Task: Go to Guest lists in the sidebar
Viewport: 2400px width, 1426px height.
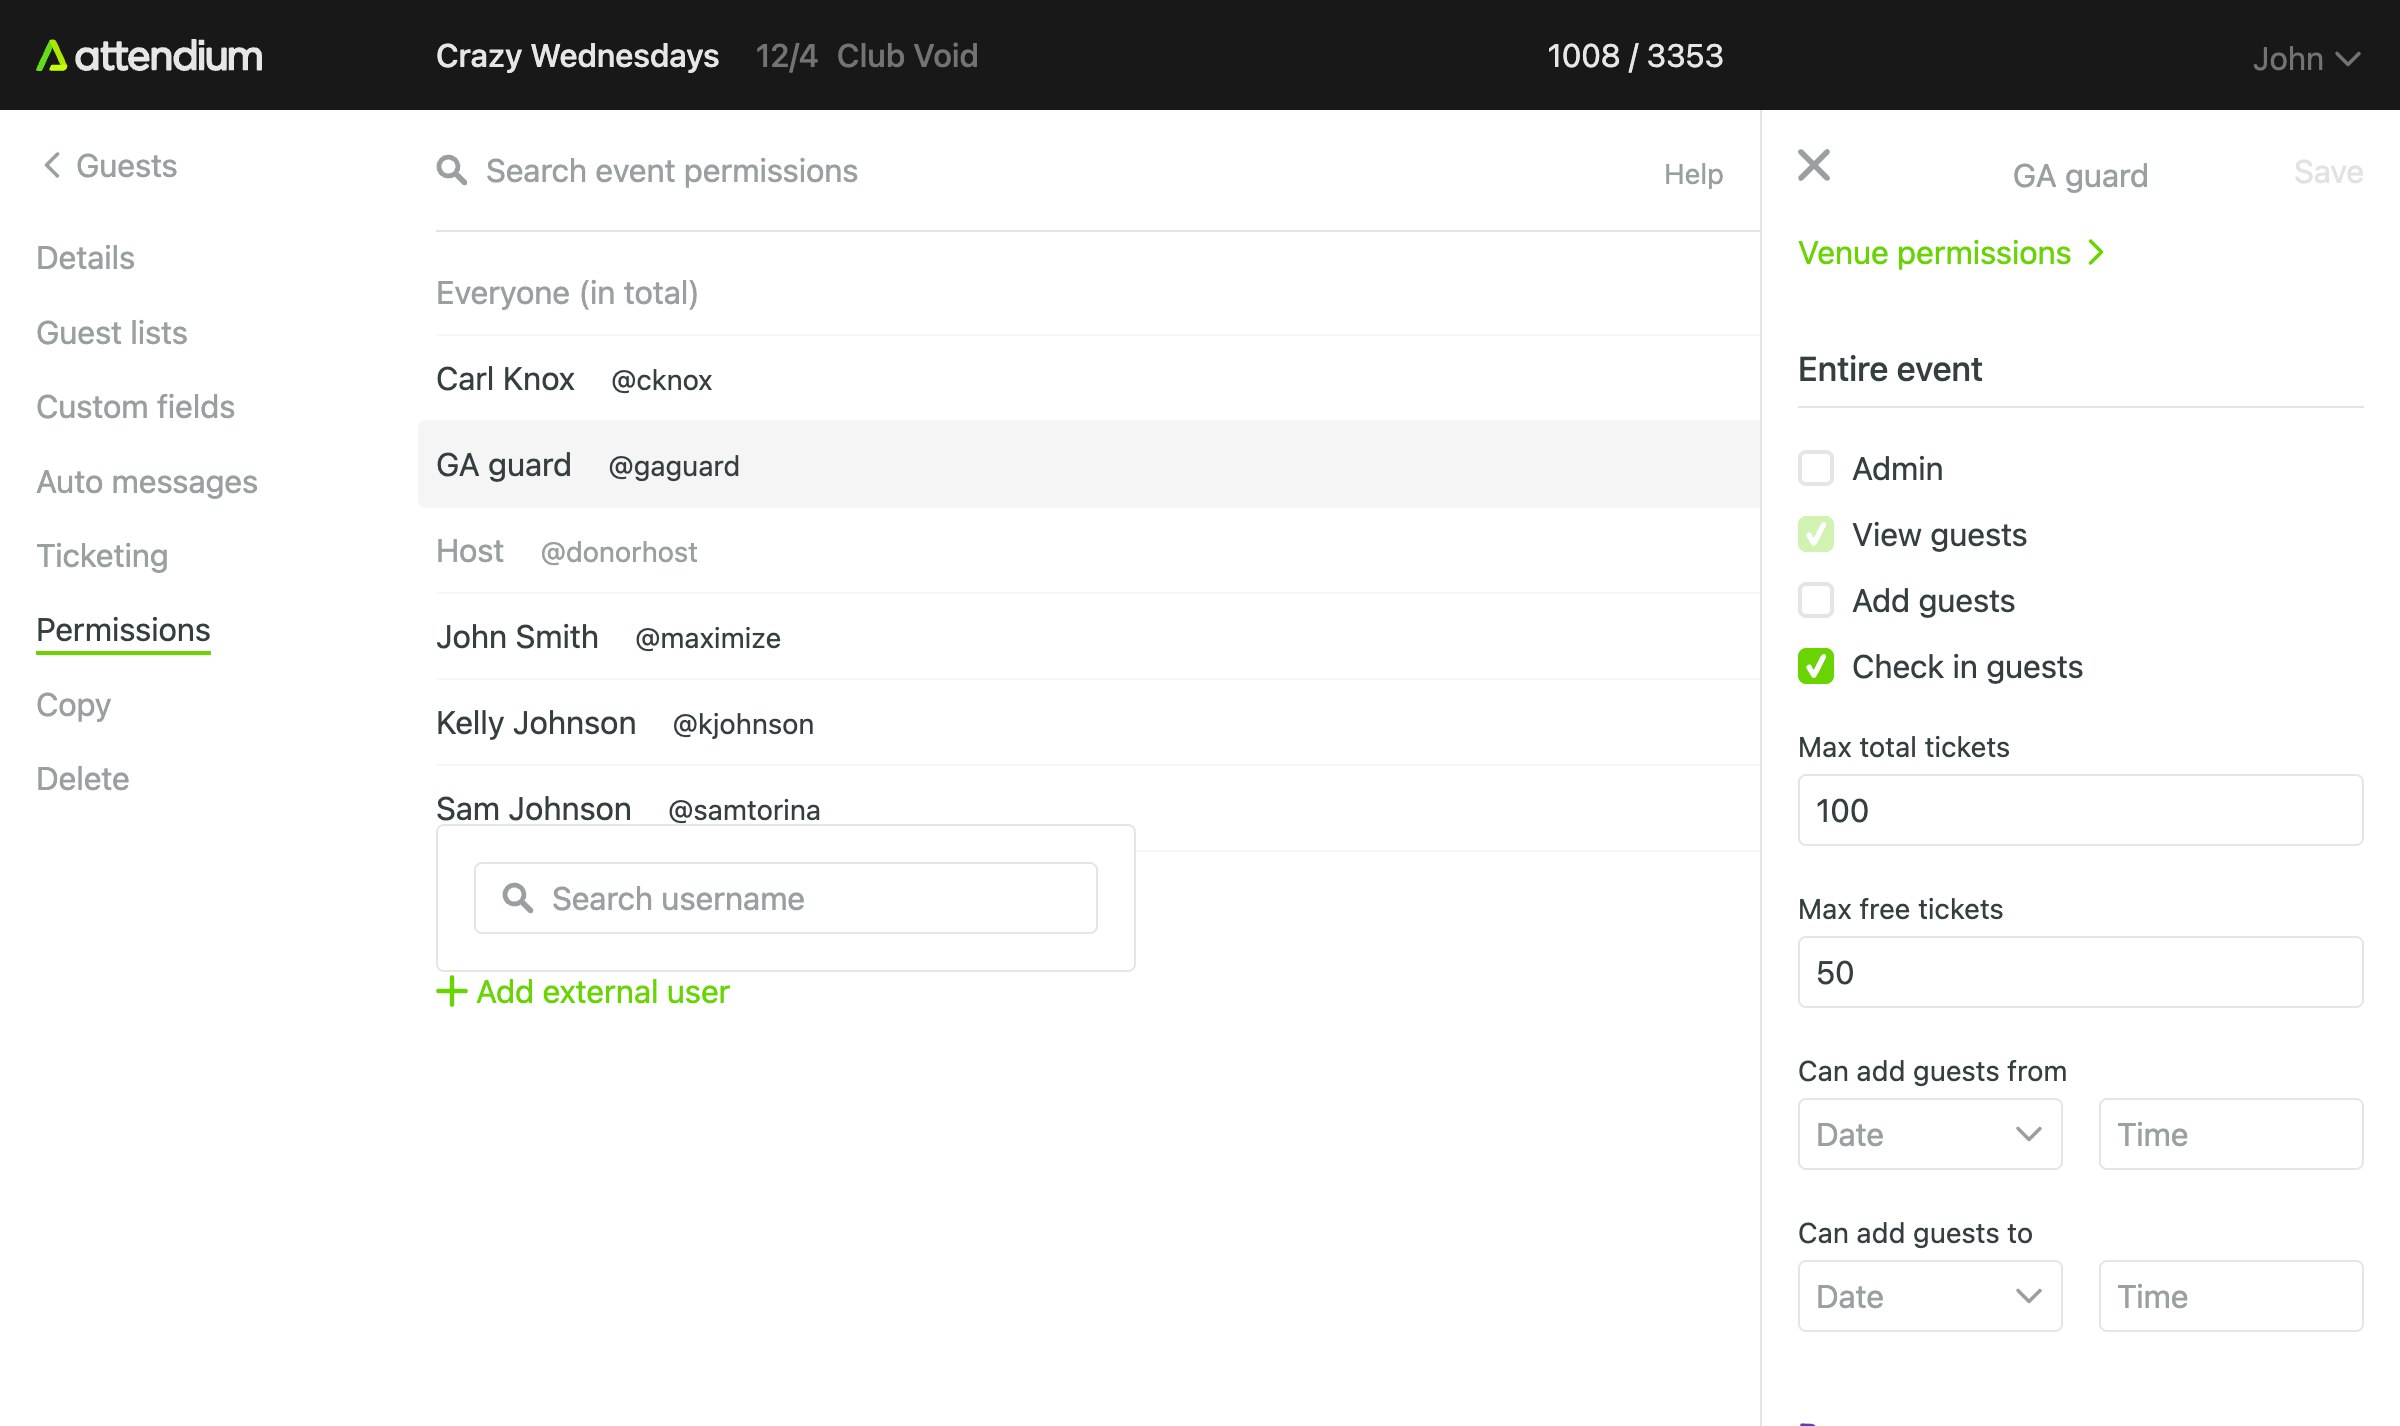Action: tap(112, 333)
